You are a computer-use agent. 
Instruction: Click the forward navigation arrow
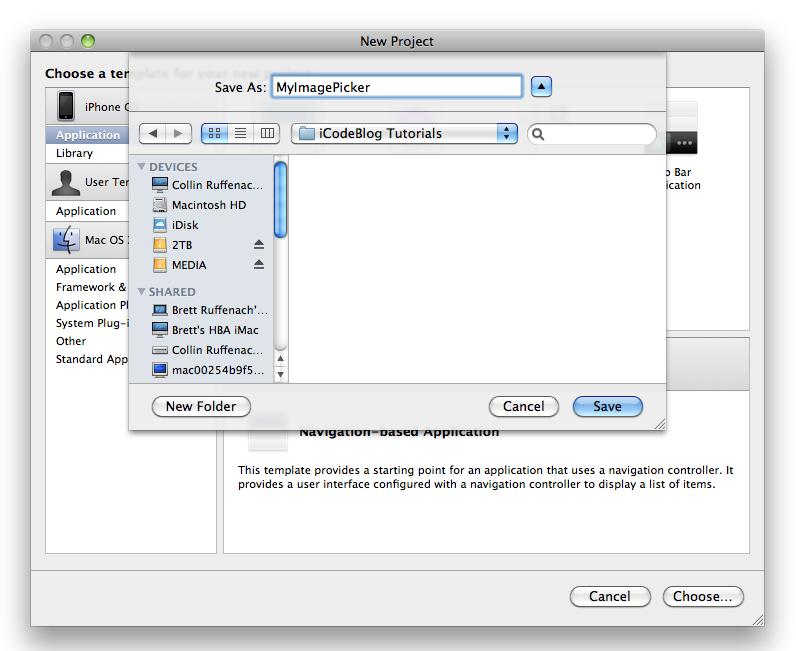[x=178, y=134]
